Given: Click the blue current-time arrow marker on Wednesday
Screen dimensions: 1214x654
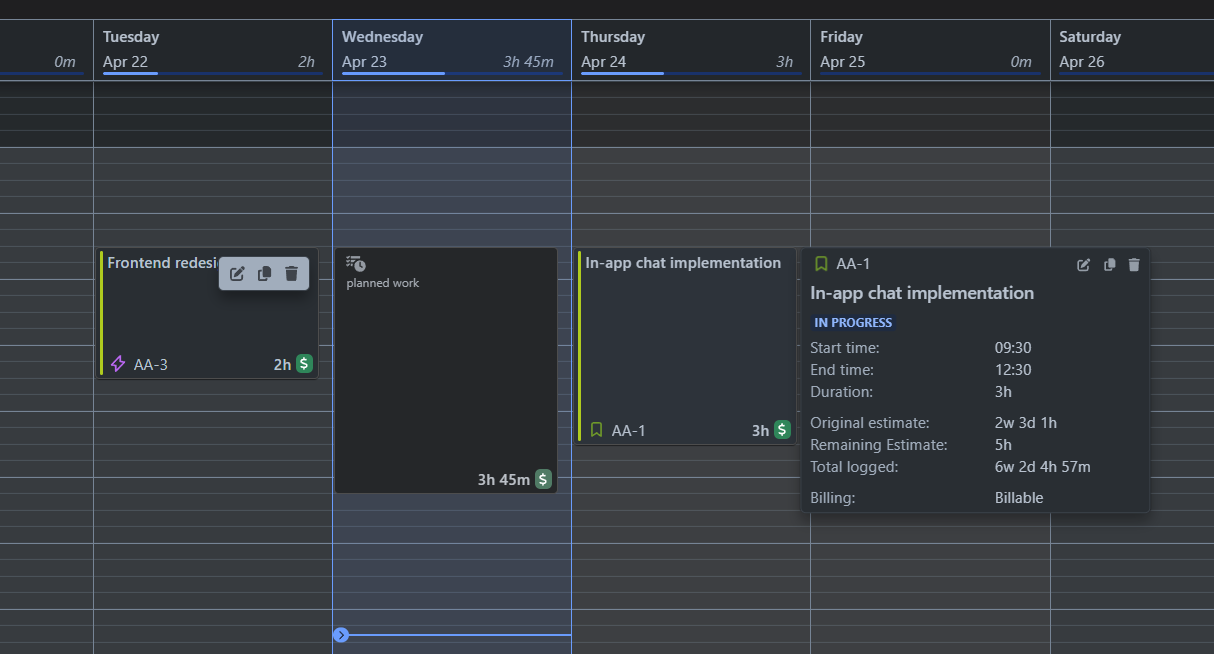Looking at the screenshot, I should pyautogui.click(x=341, y=634).
